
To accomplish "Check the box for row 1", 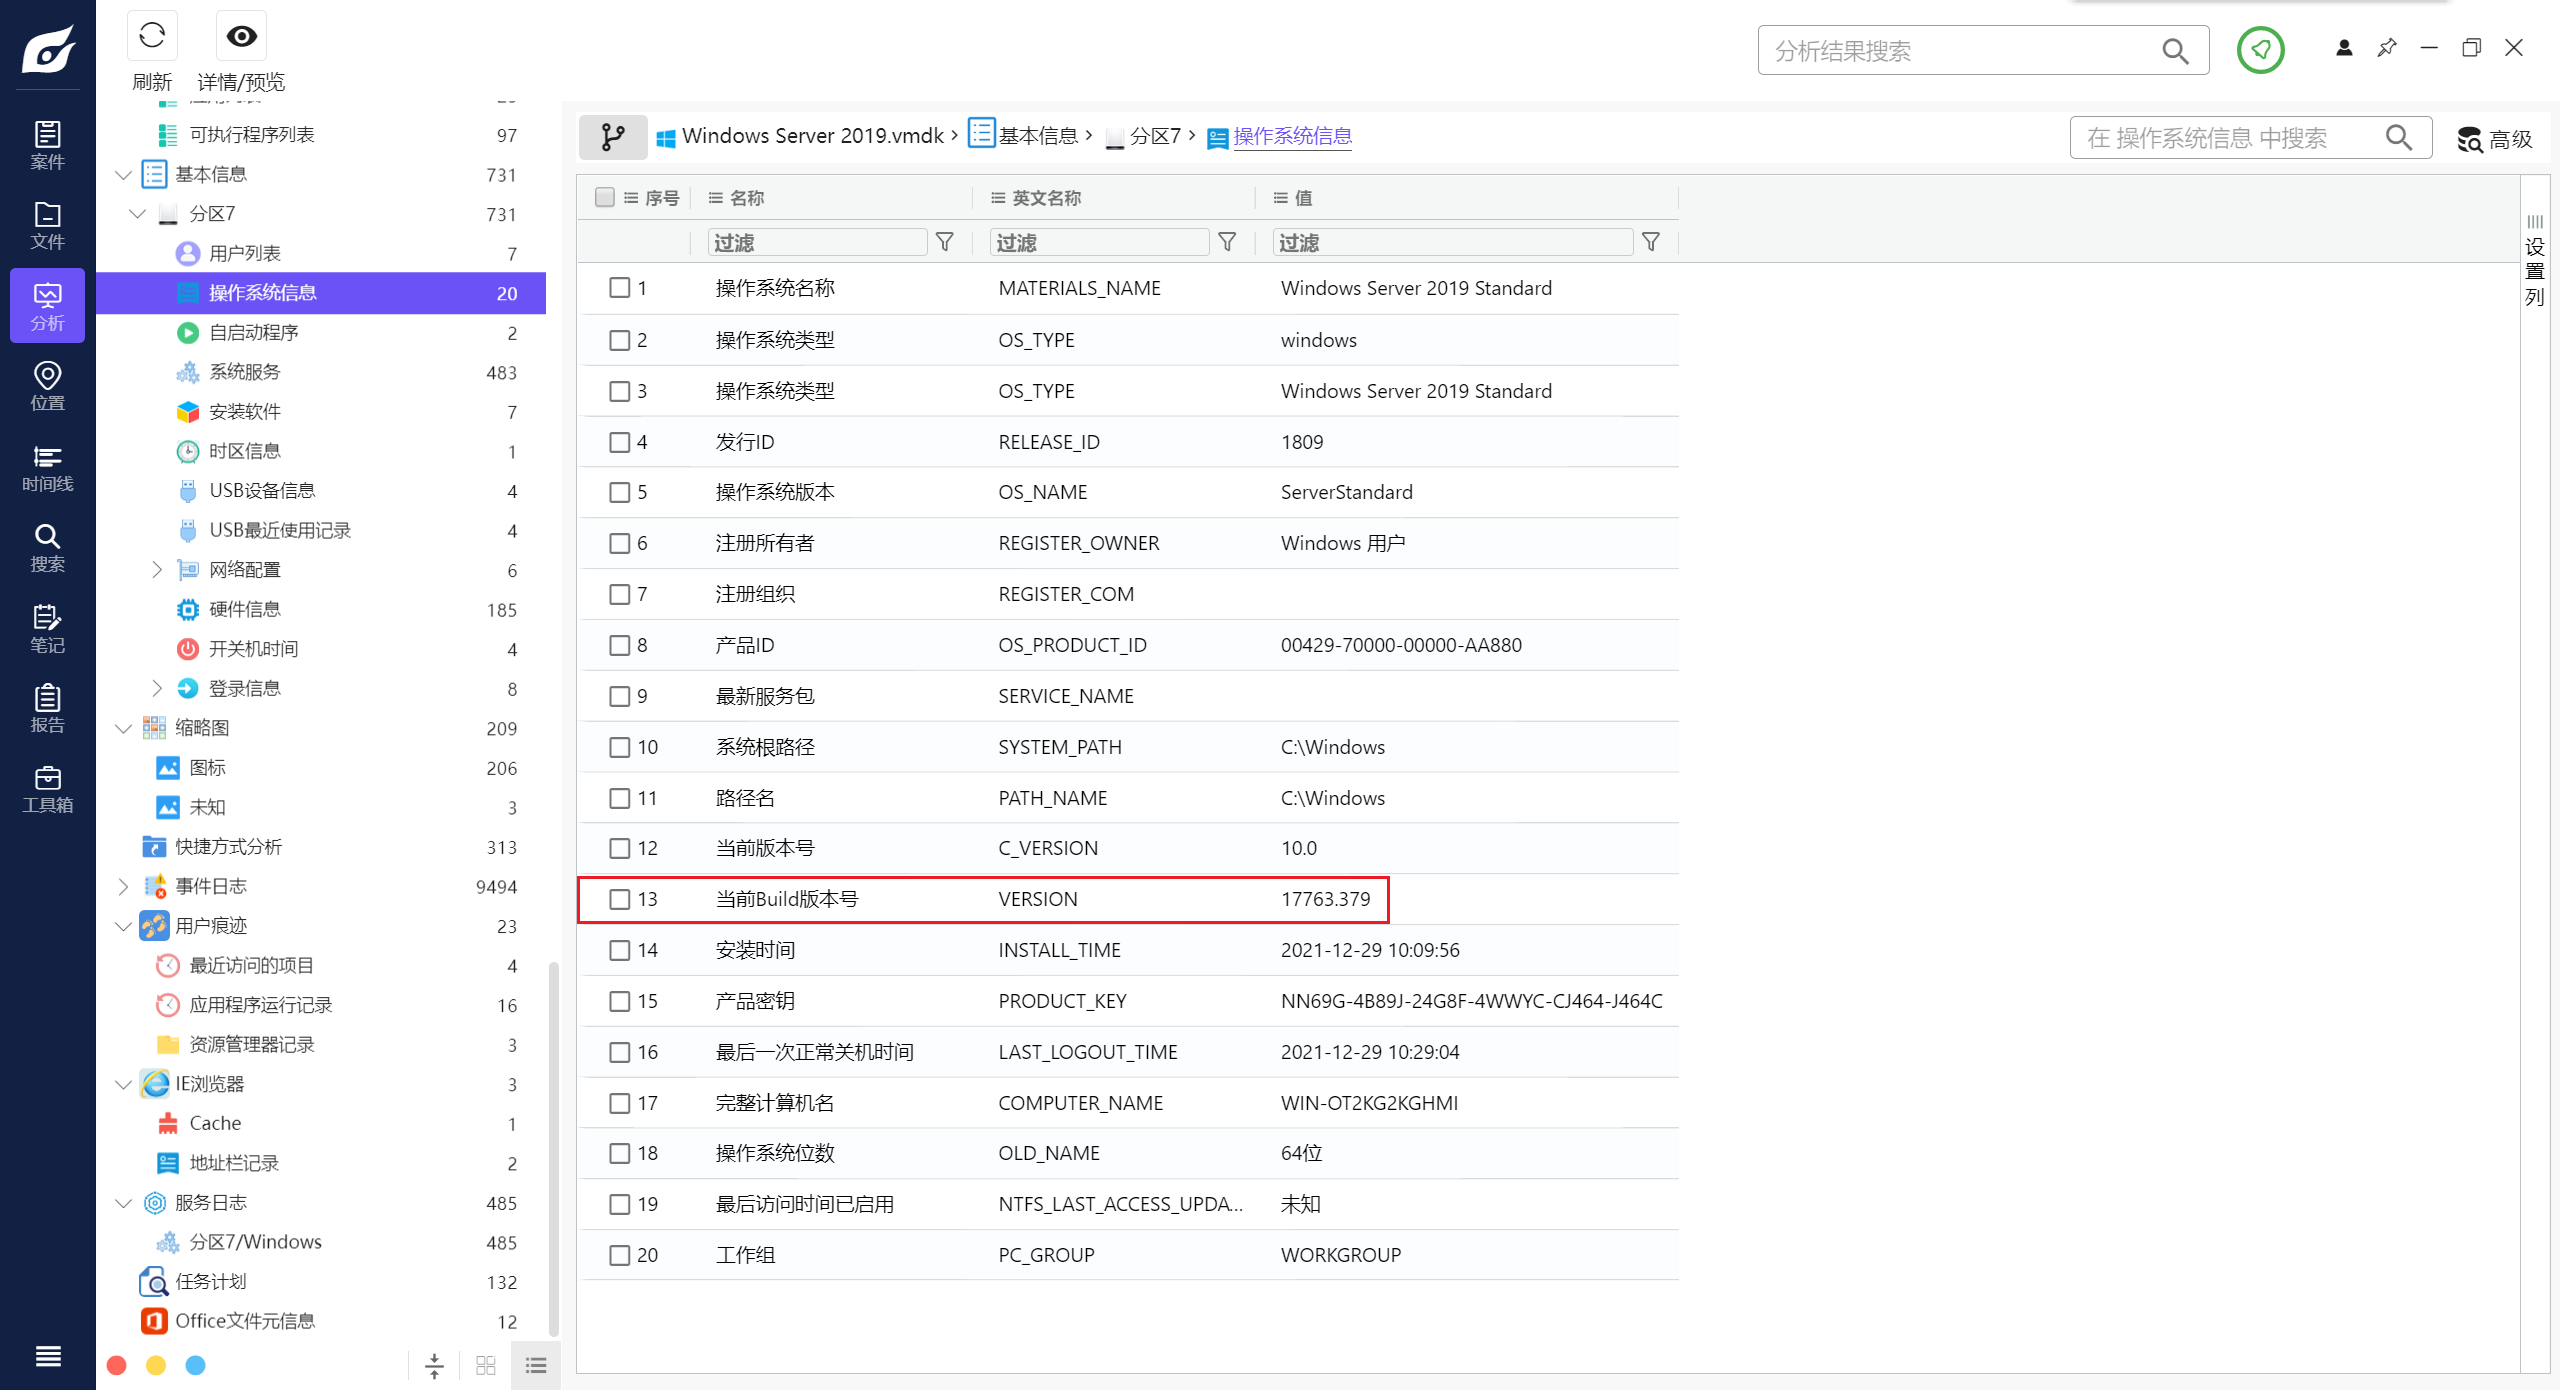I will coord(620,288).
